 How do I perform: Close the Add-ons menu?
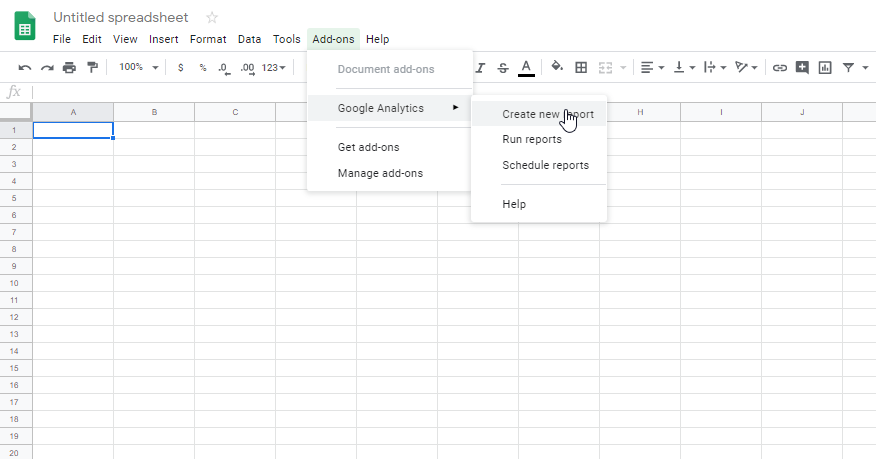pos(333,39)
